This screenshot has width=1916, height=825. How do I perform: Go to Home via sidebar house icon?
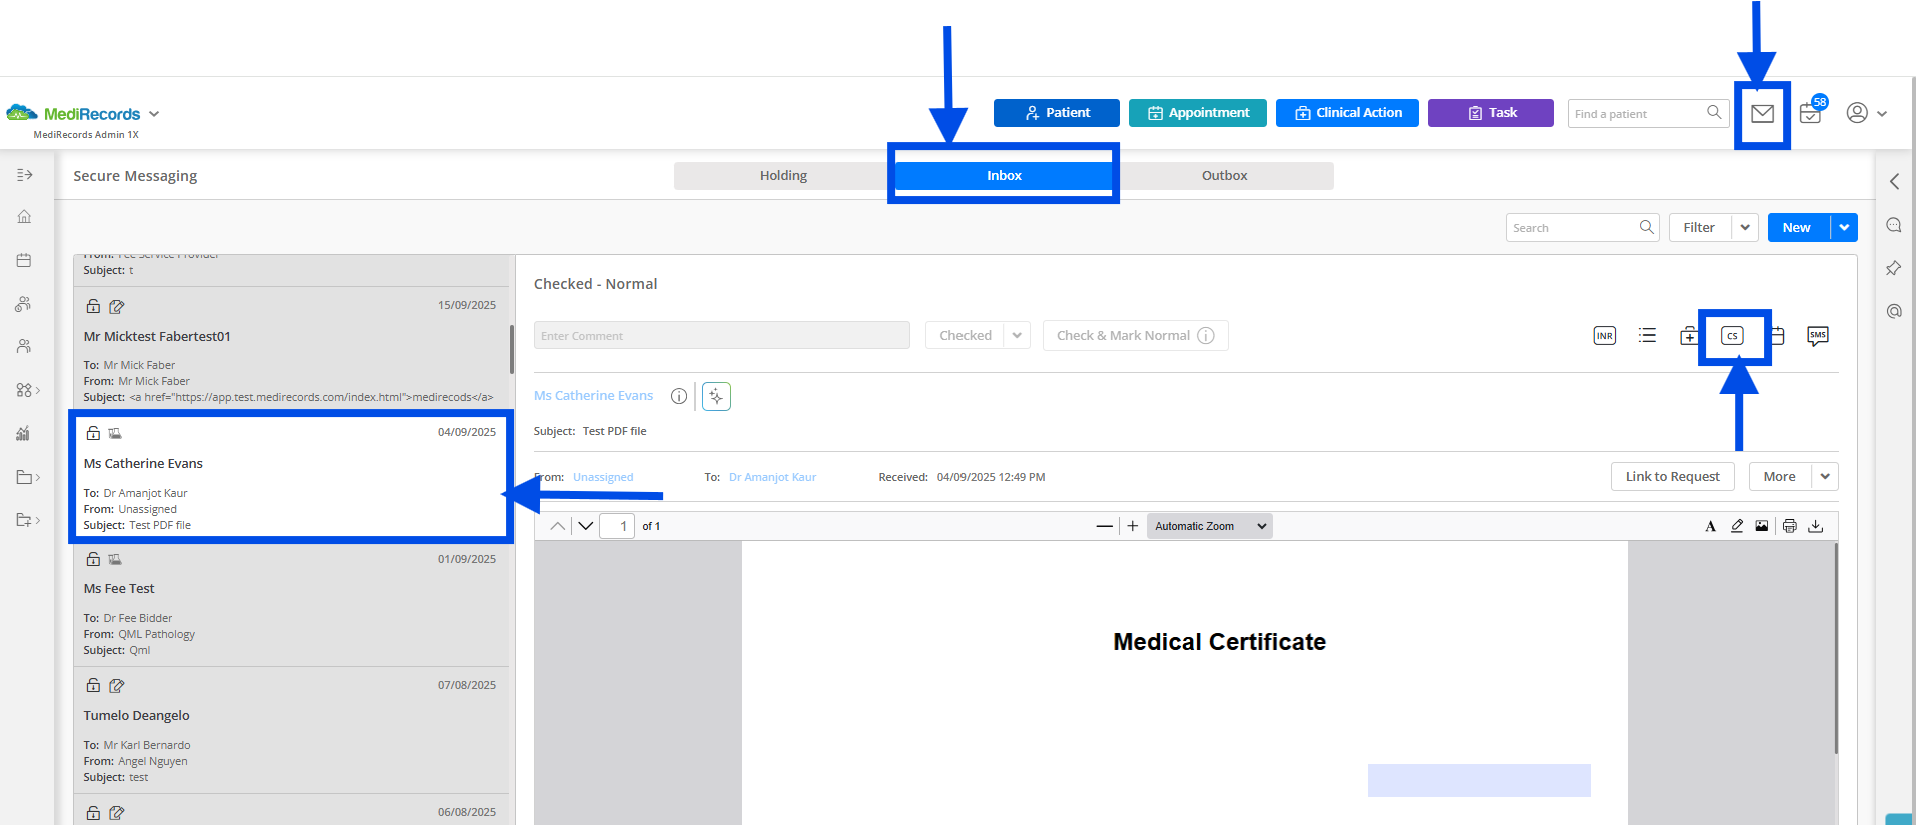tap(24, 216)
